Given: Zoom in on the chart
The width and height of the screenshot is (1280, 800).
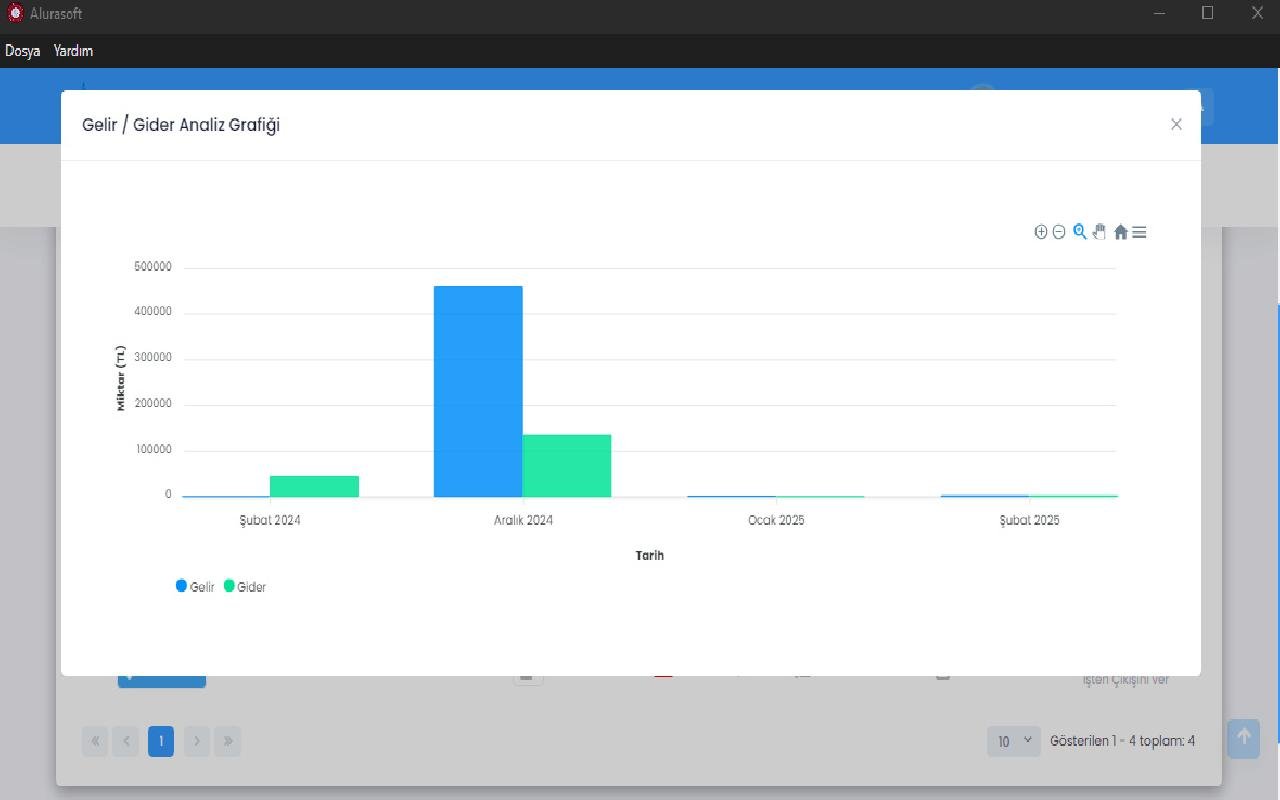Looking at the screenshot, I should coord(1040,232).
